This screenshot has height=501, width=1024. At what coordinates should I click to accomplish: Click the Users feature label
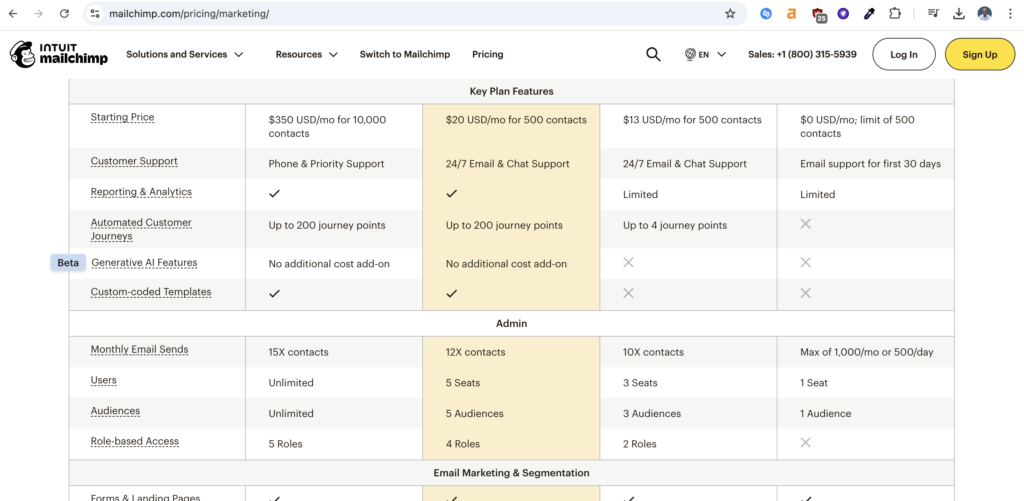(104, 380)
